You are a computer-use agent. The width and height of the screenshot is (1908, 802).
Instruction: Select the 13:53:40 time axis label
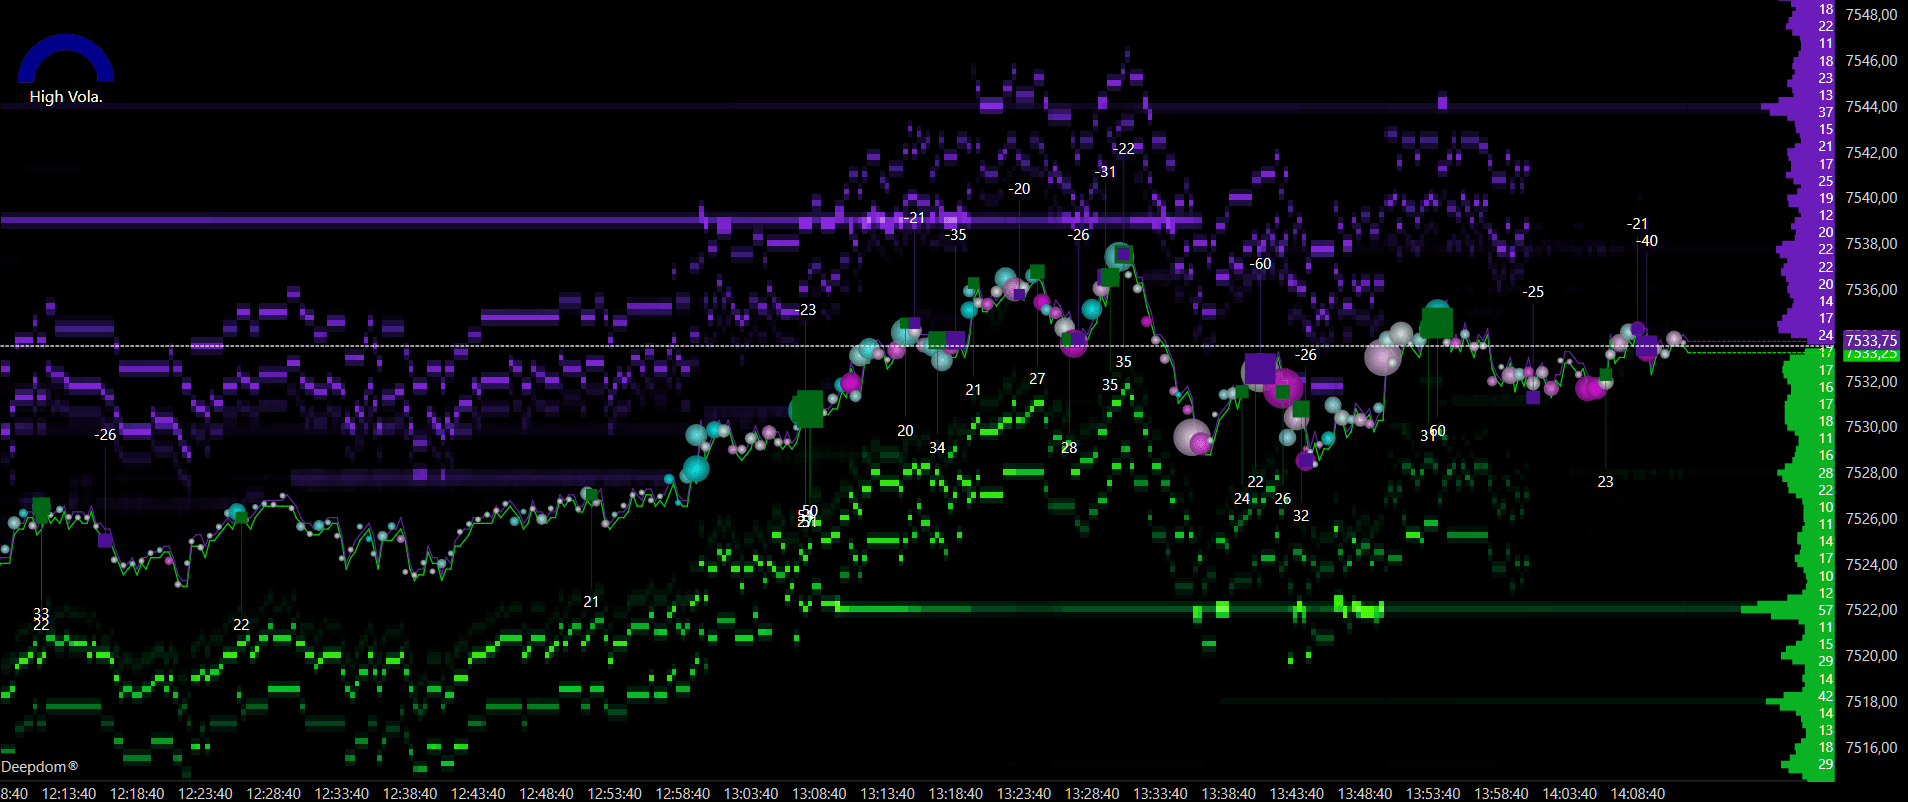click(x=1433, y=794)
